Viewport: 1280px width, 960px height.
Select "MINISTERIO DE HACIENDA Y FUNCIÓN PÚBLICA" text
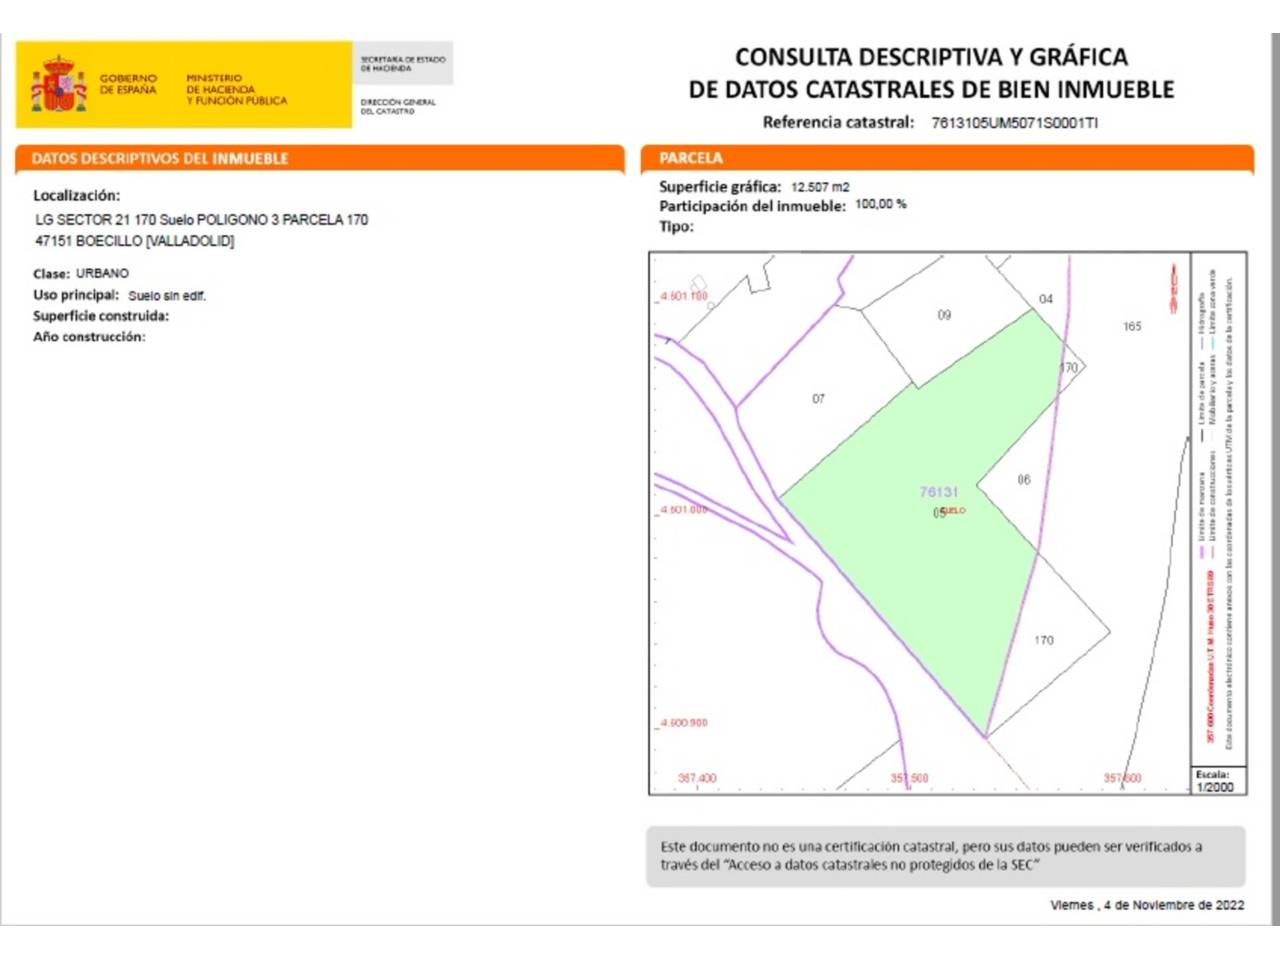click(x=236, y=89)
